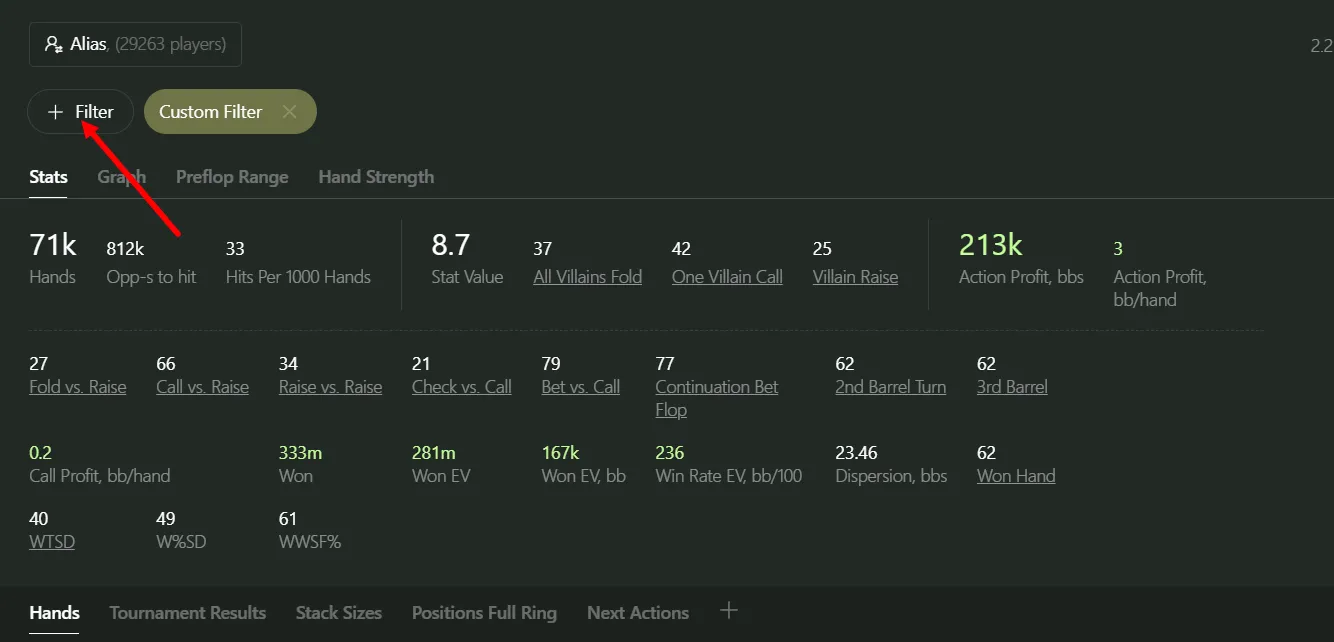Remove Custom Filter with its X icon
This screenshot has width=1334, height=642.
tap(289, 112)
